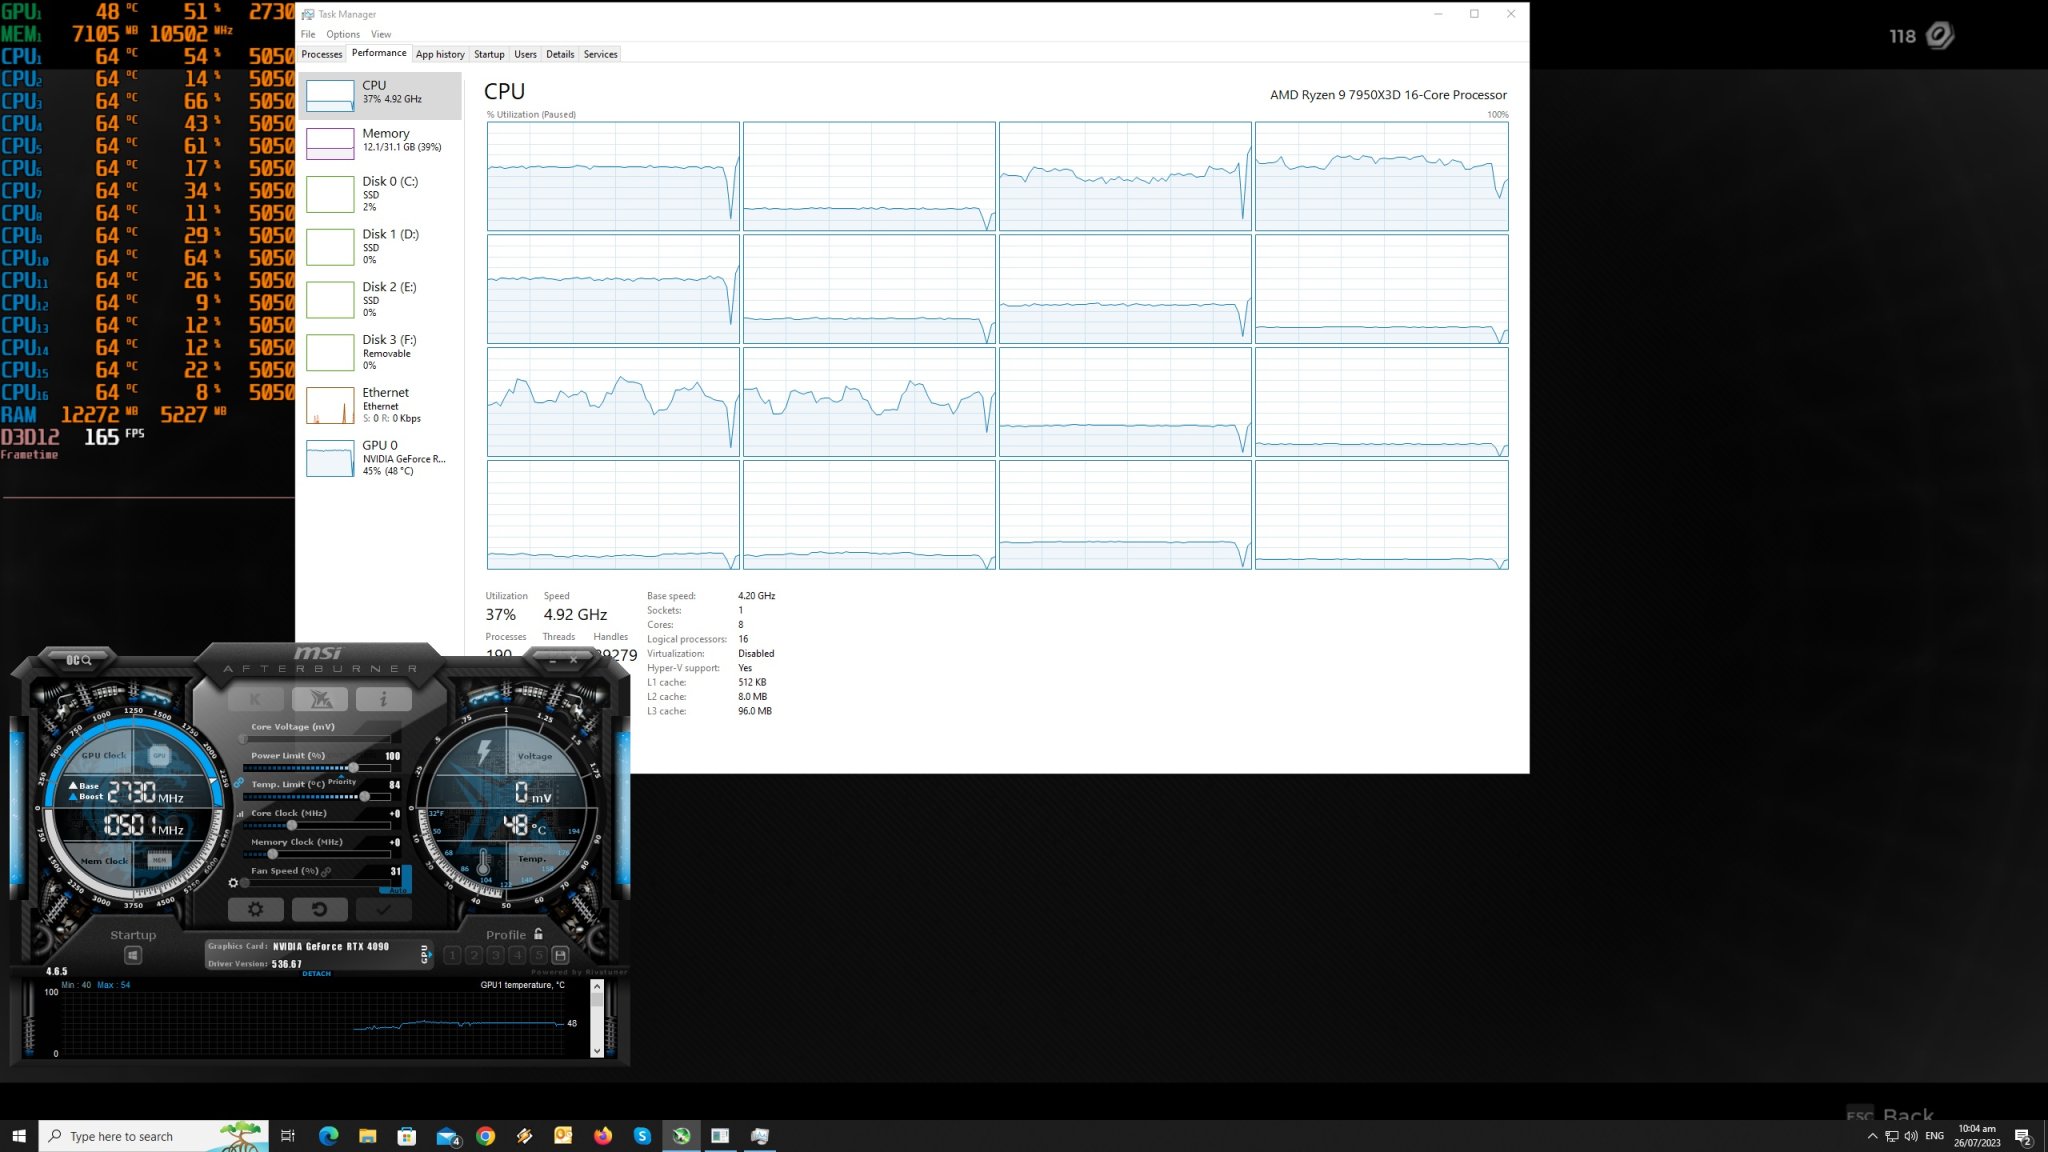
Task: Click the Power Limit slider handle
Action: (x=353, y=768)
